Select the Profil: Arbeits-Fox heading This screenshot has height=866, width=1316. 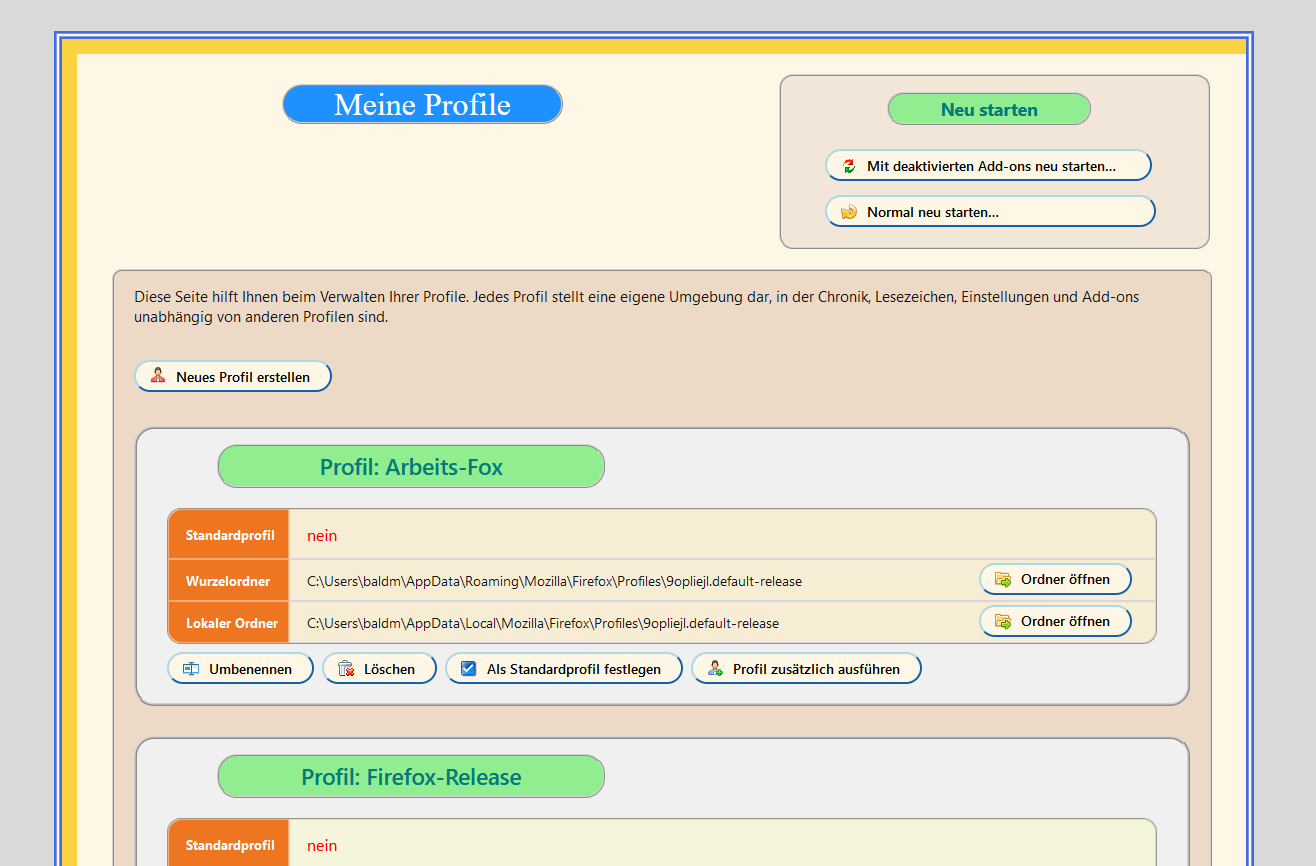tap(411, 467)
